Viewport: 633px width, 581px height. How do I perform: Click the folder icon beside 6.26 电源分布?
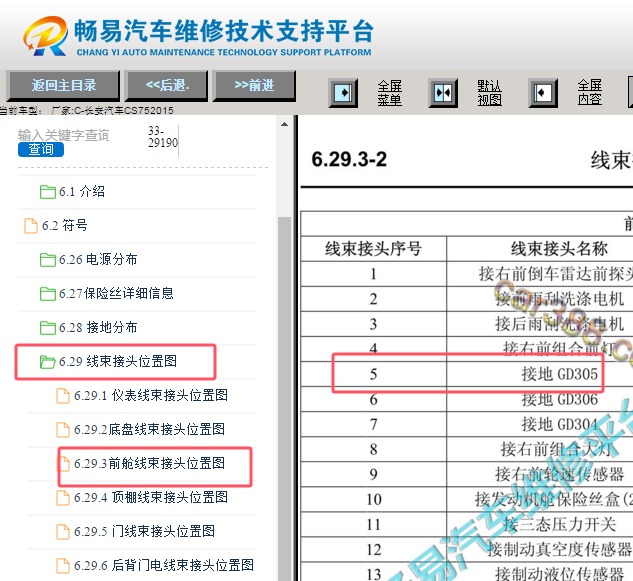click(48, 260)
